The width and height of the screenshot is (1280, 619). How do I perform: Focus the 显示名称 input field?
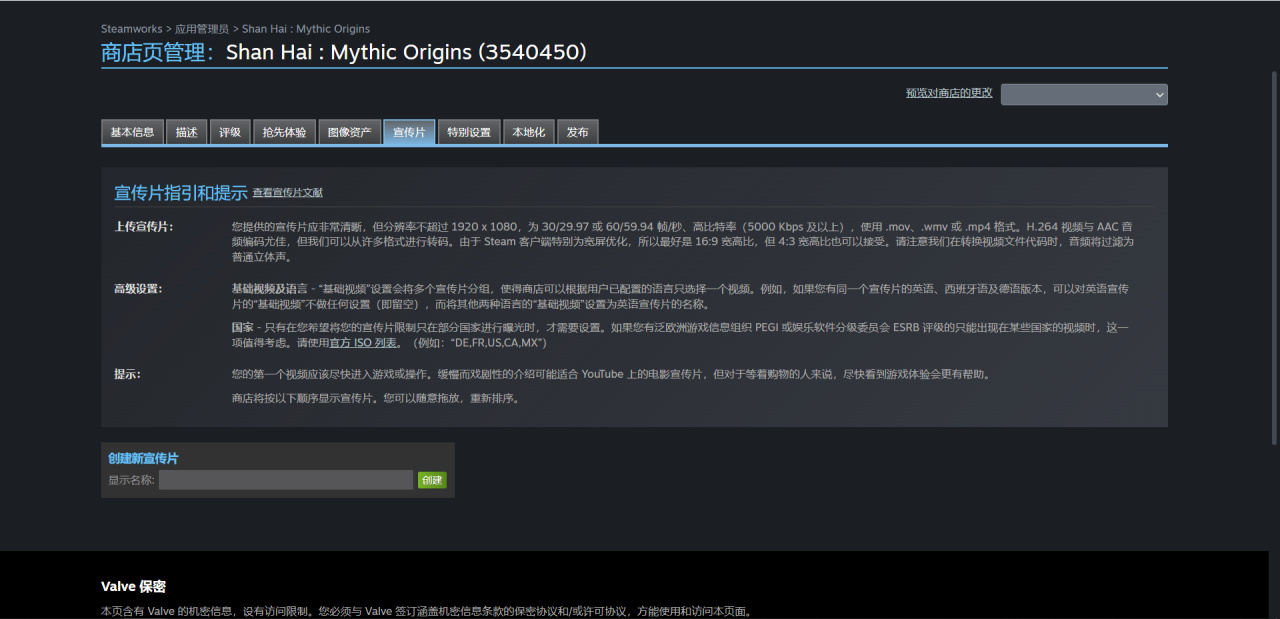286,480
